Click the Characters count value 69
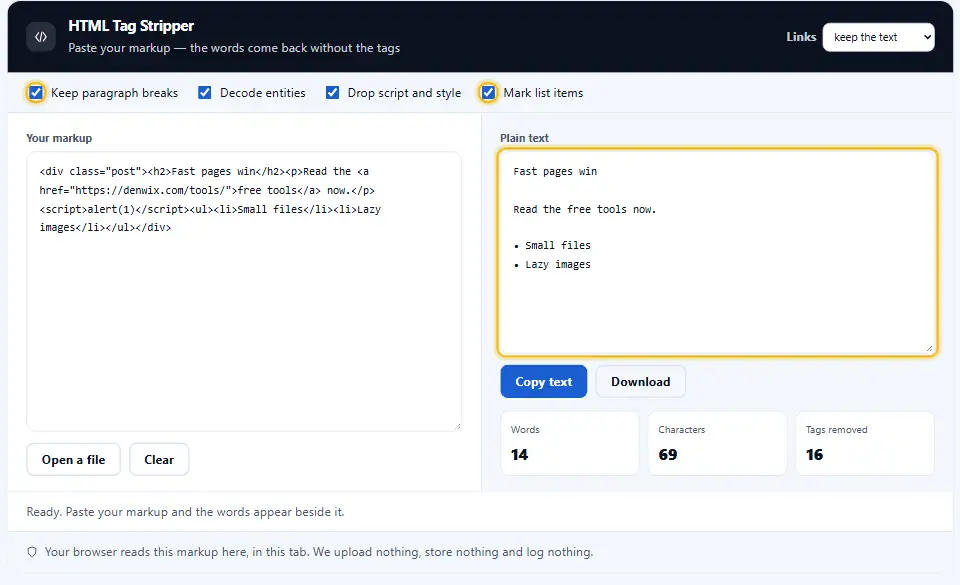 coord(668,455)
